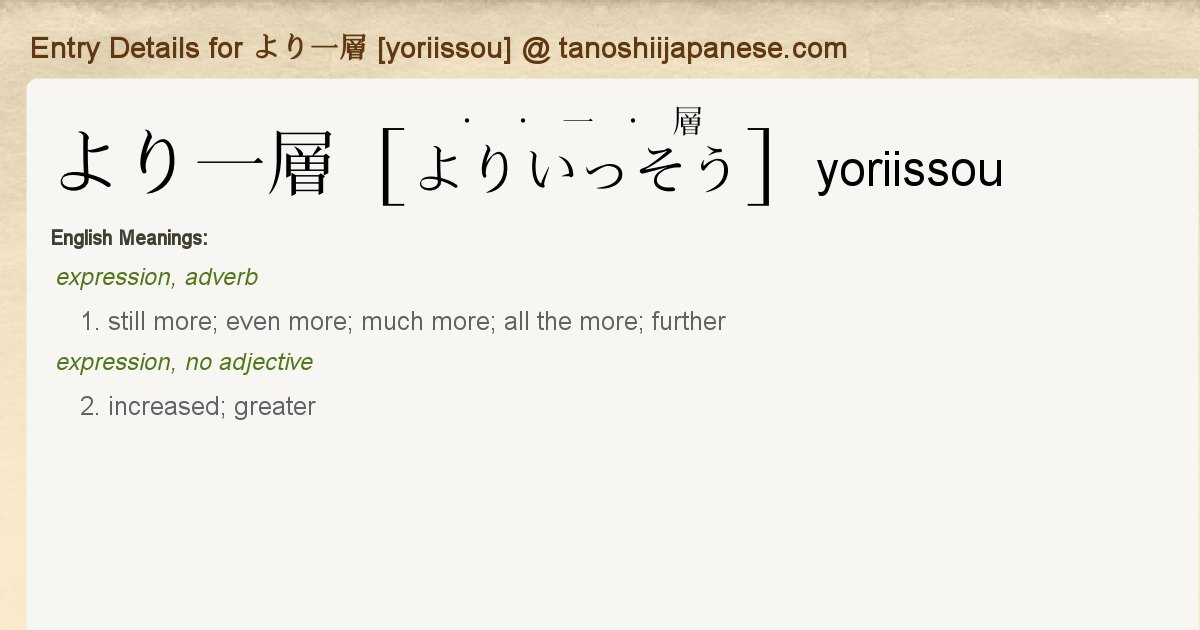Click the page title heading text
This screenshot has width=1200, height=630.
pyautogui.click(x=439, y=48)
